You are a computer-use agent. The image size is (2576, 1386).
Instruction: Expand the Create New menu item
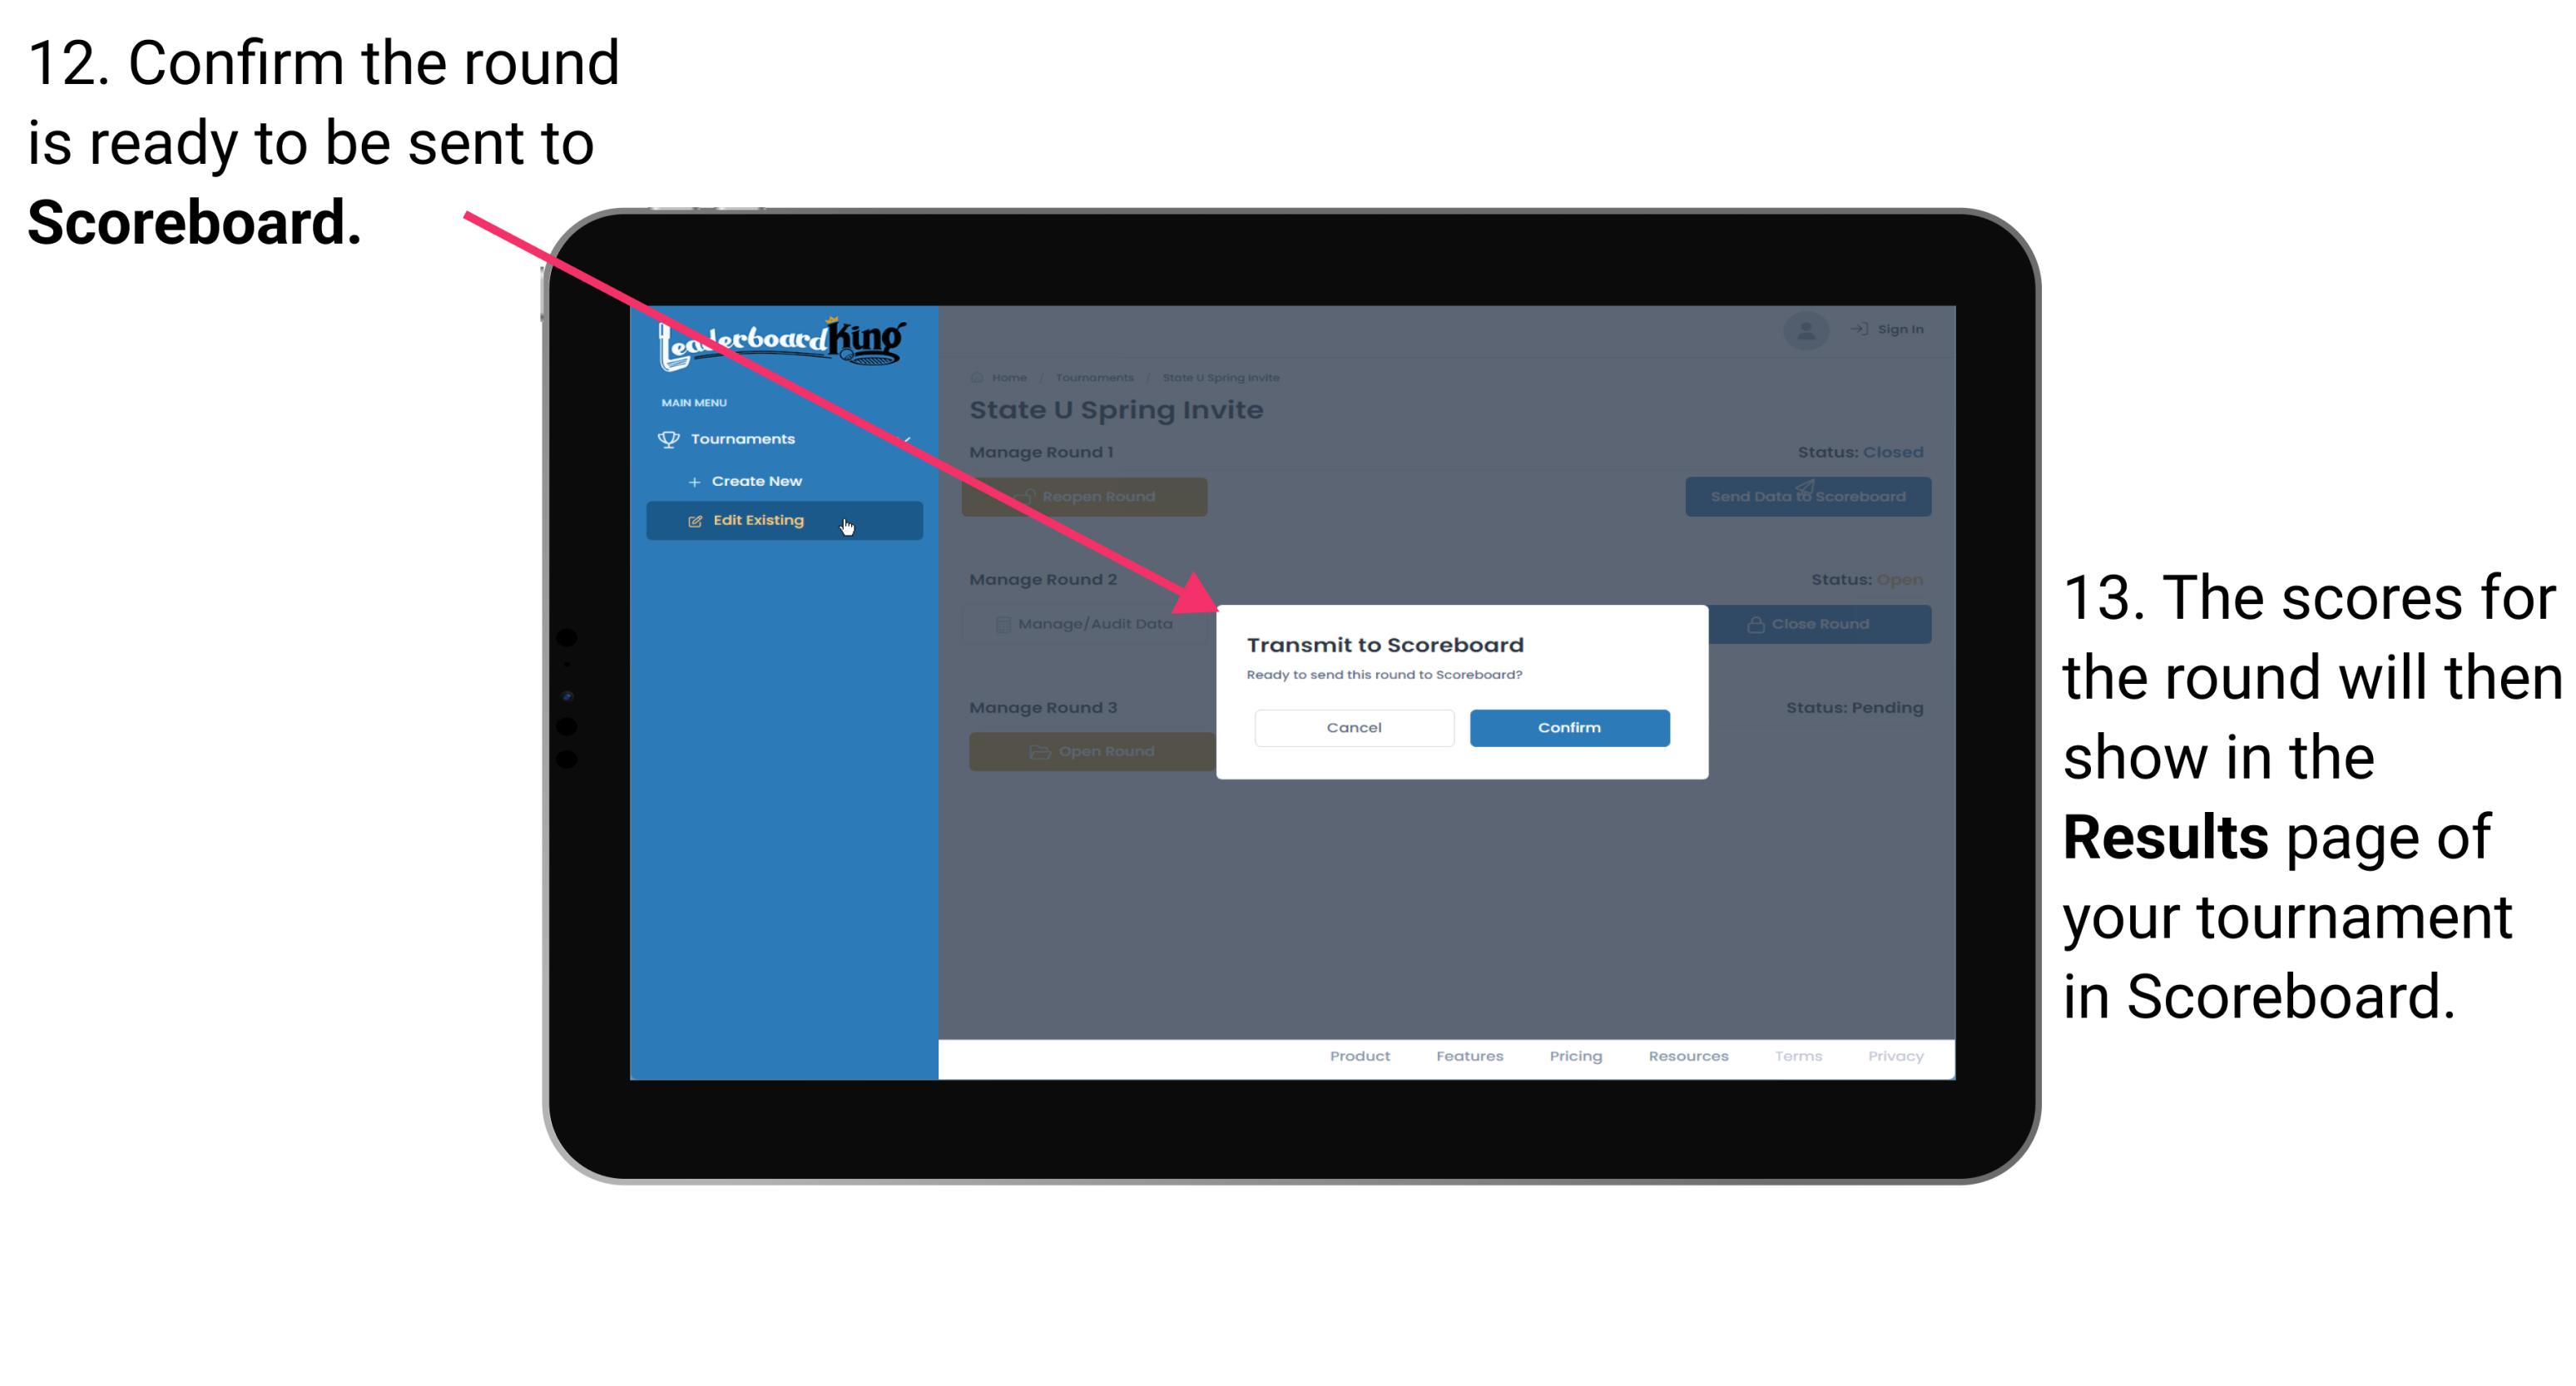[758, 482]
